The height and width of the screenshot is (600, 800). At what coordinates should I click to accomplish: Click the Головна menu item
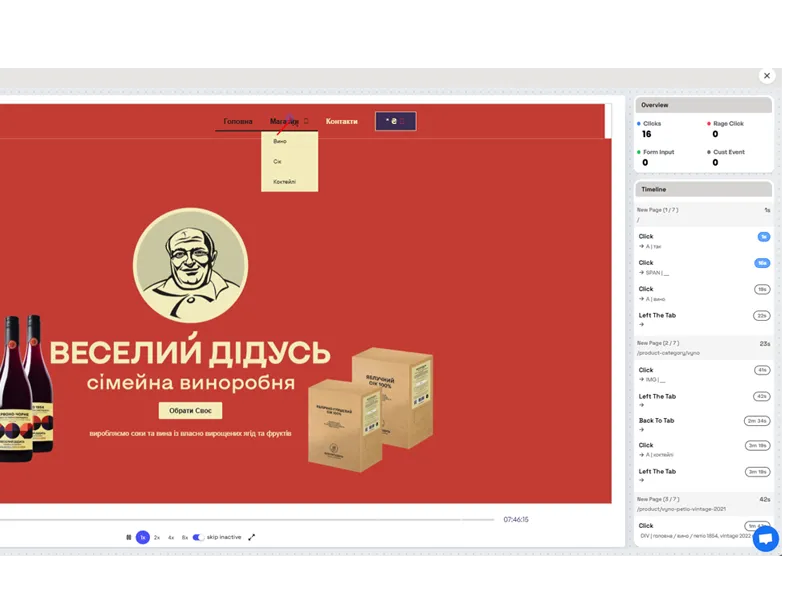(238, 121)
